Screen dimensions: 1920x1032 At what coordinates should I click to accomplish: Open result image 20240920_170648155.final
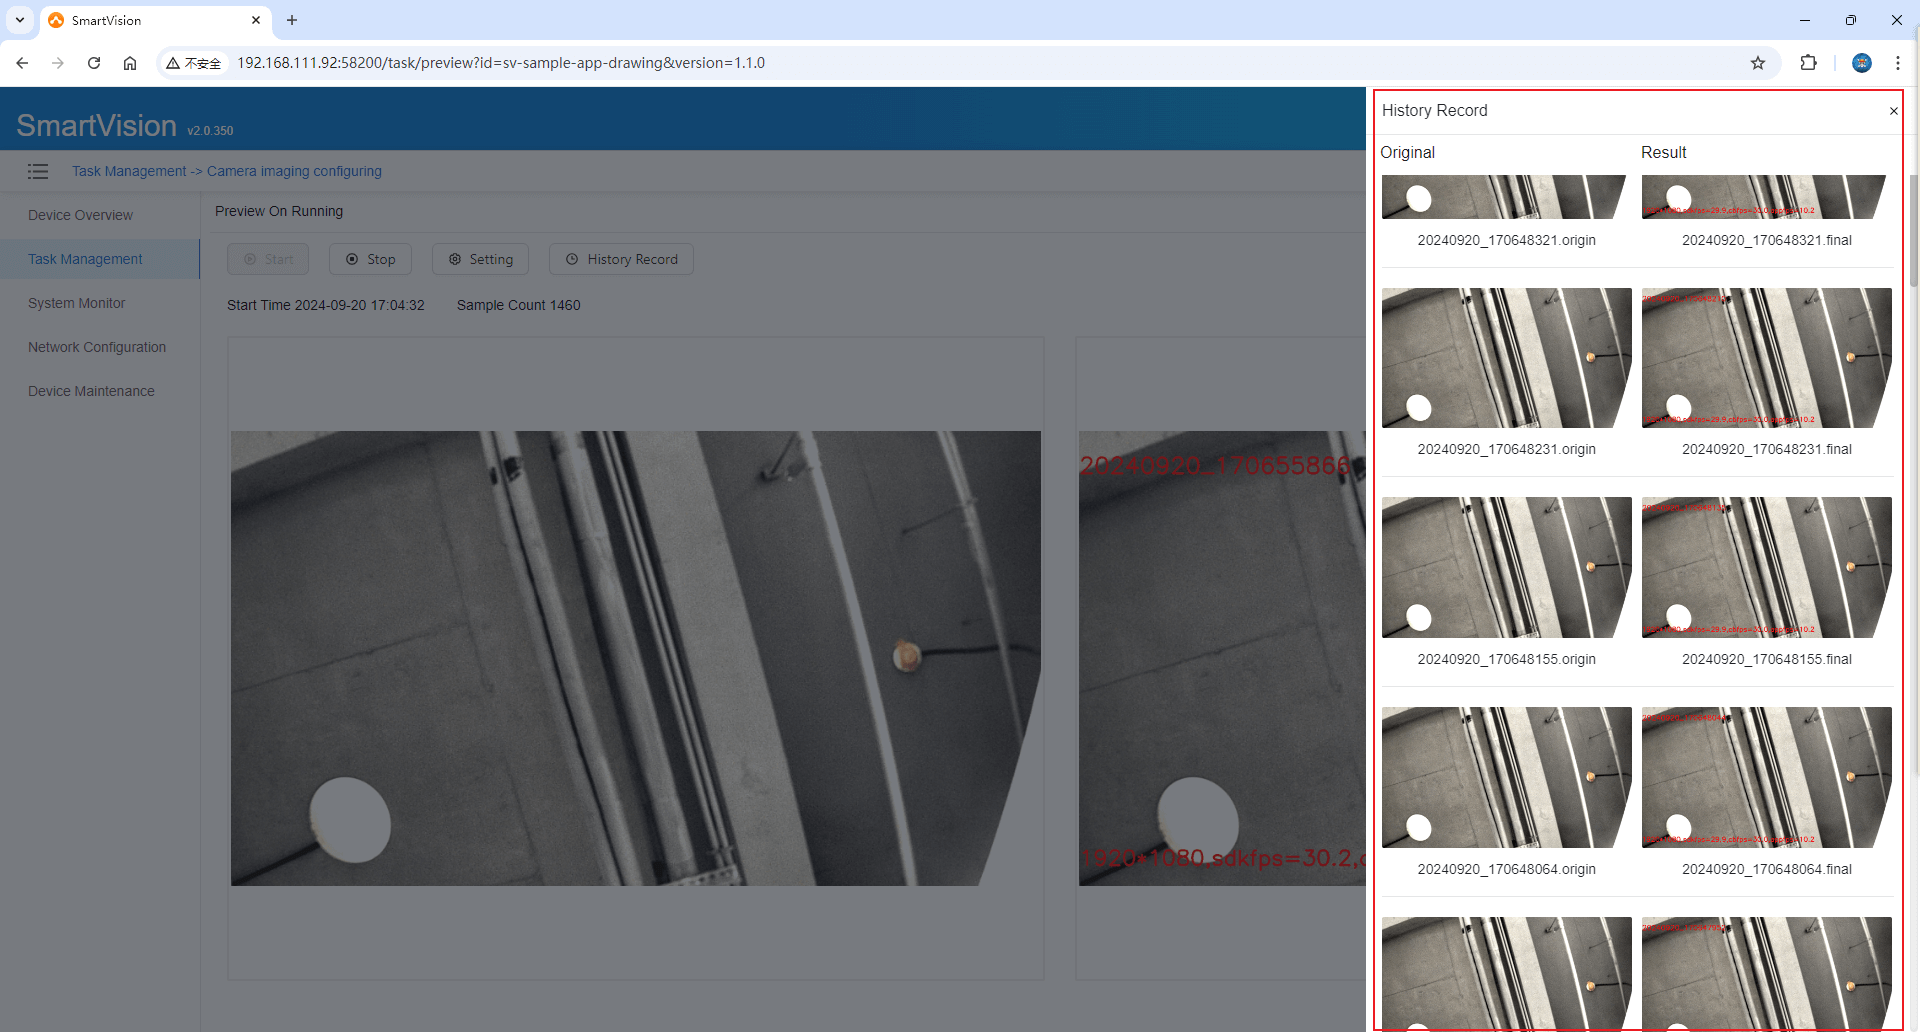pyautogui.click(x=1766, y=567)
